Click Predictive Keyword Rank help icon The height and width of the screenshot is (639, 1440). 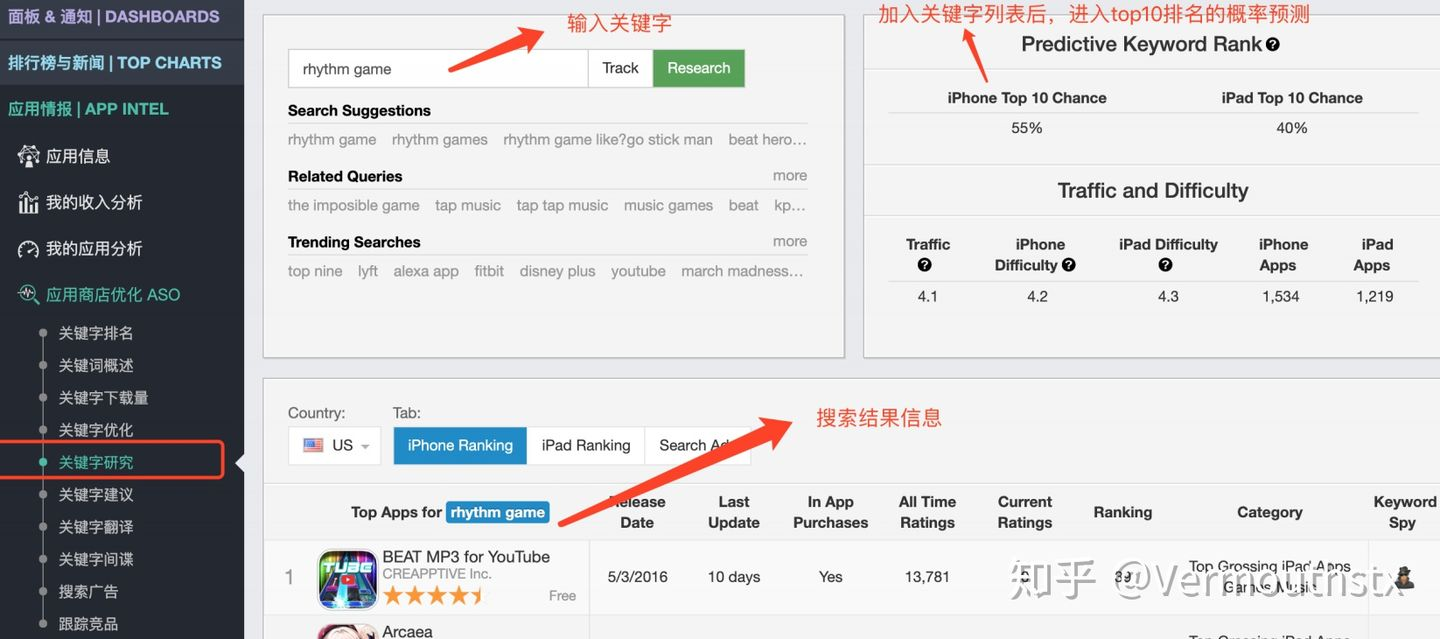(1273, 45)
